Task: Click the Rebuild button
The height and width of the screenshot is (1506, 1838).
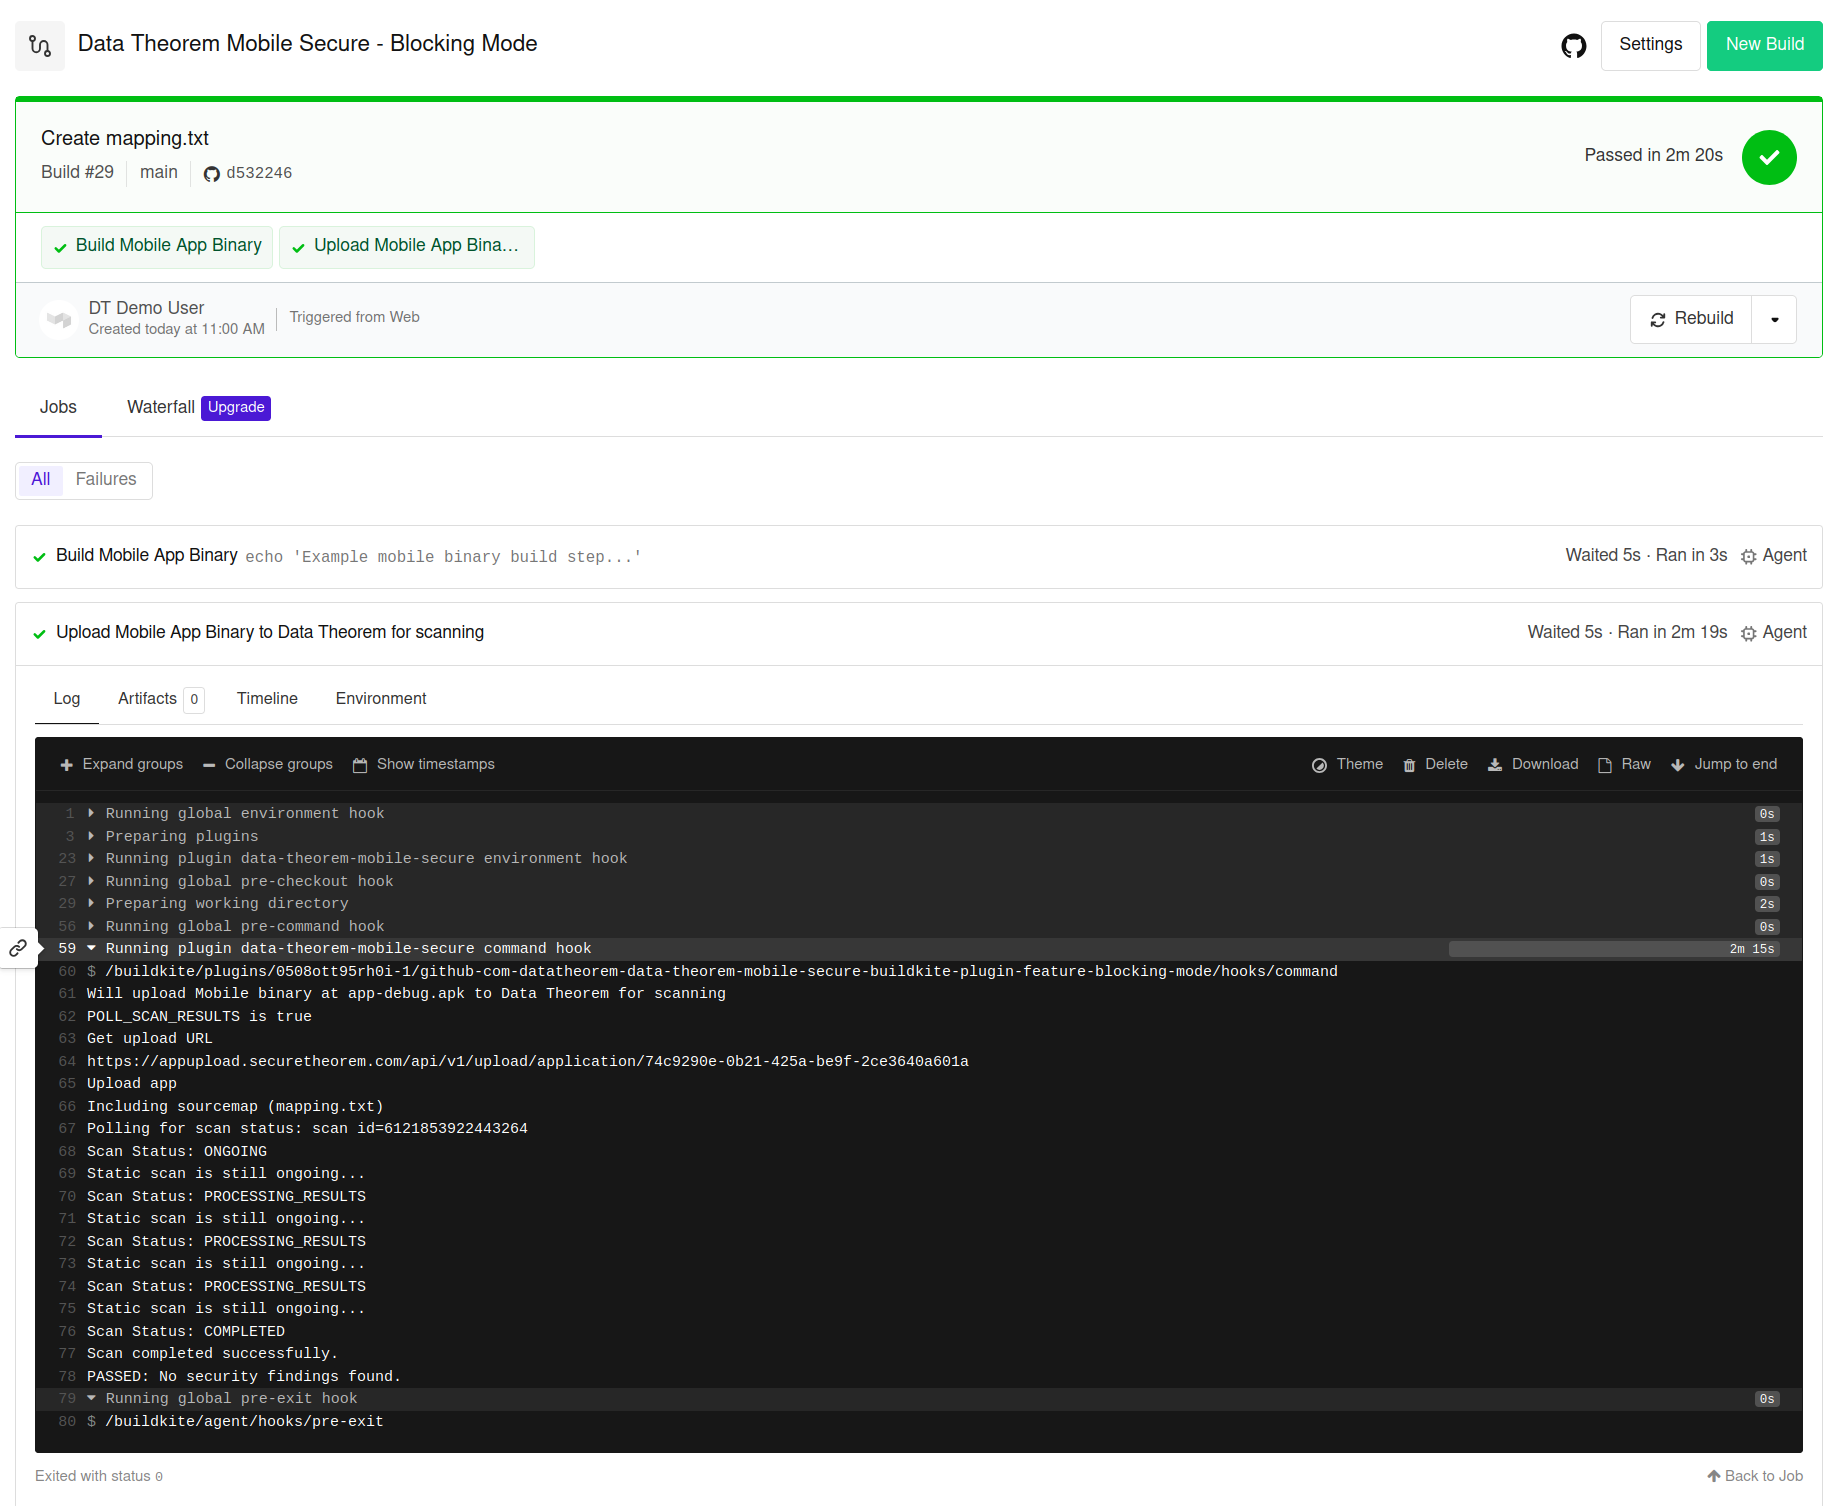Action: (1691, 319)
